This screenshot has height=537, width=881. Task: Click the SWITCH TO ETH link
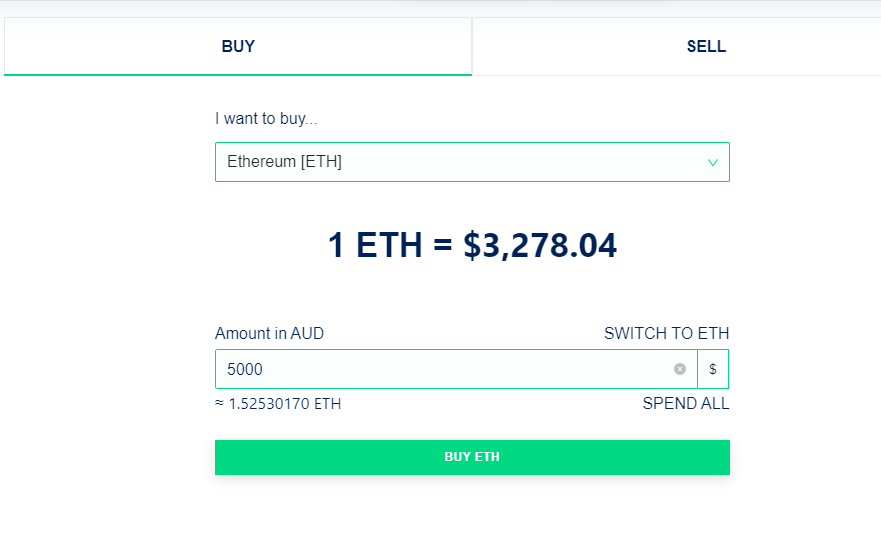pyautogui.click(x=666, y=333)
